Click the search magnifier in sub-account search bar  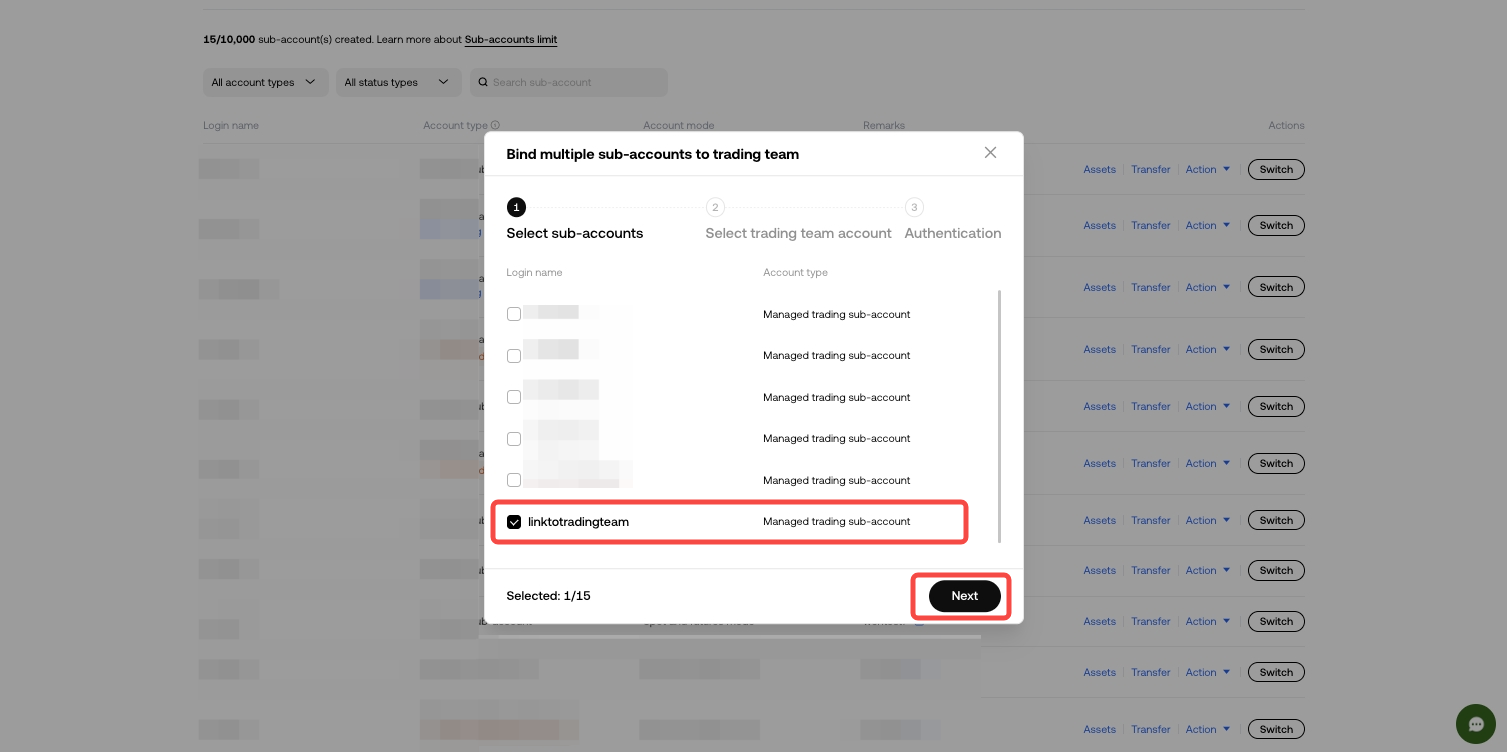point(484,82)
